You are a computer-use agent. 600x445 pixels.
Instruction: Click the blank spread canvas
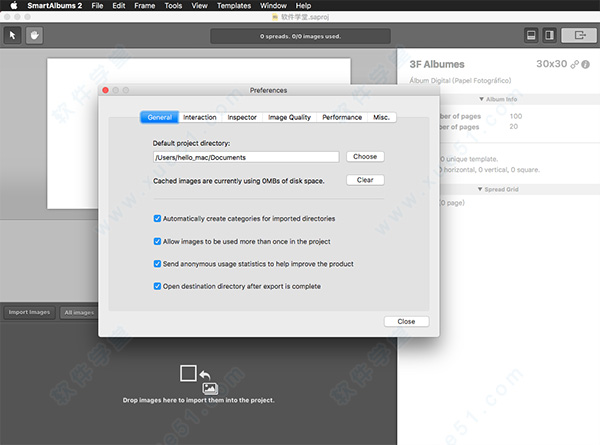click(199, 71)
